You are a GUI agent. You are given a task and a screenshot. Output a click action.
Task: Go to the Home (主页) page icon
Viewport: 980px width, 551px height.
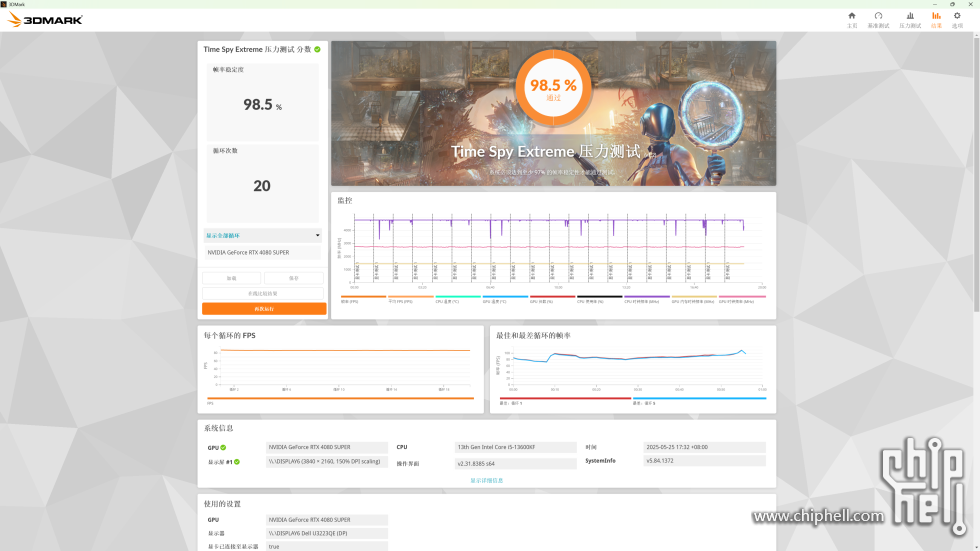(x=851, y=16)
